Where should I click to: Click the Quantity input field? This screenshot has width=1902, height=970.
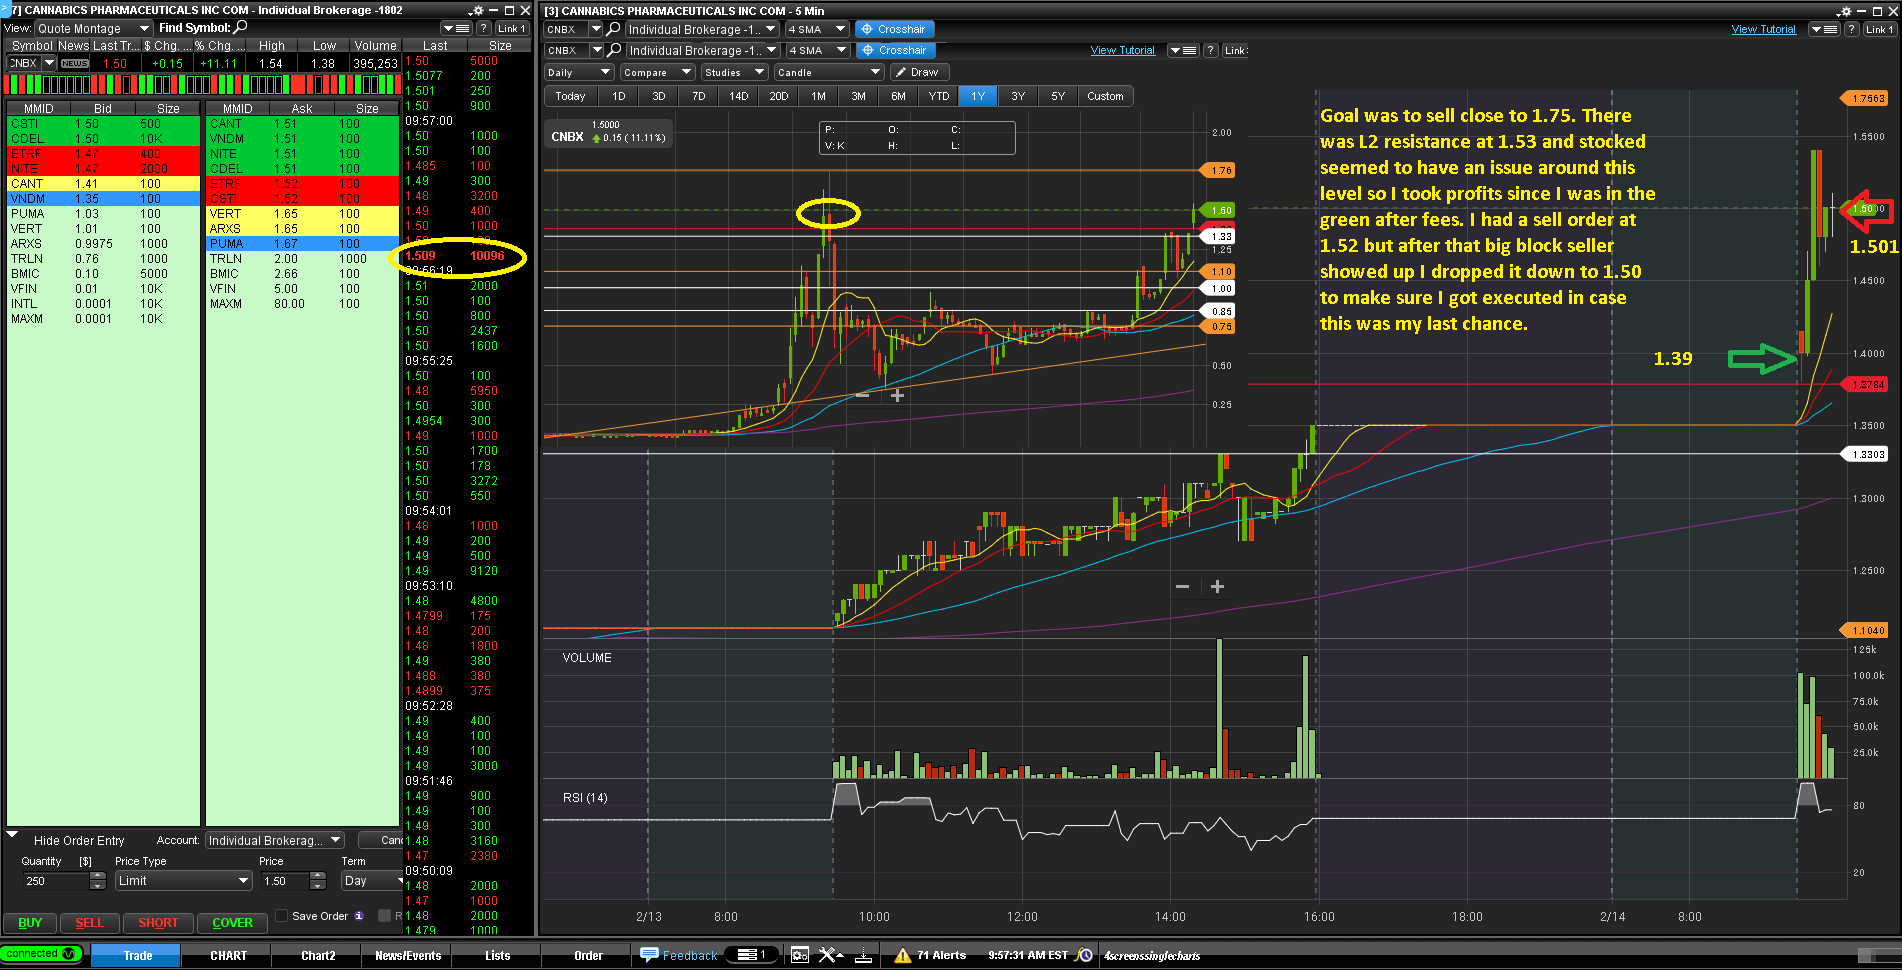56,881
